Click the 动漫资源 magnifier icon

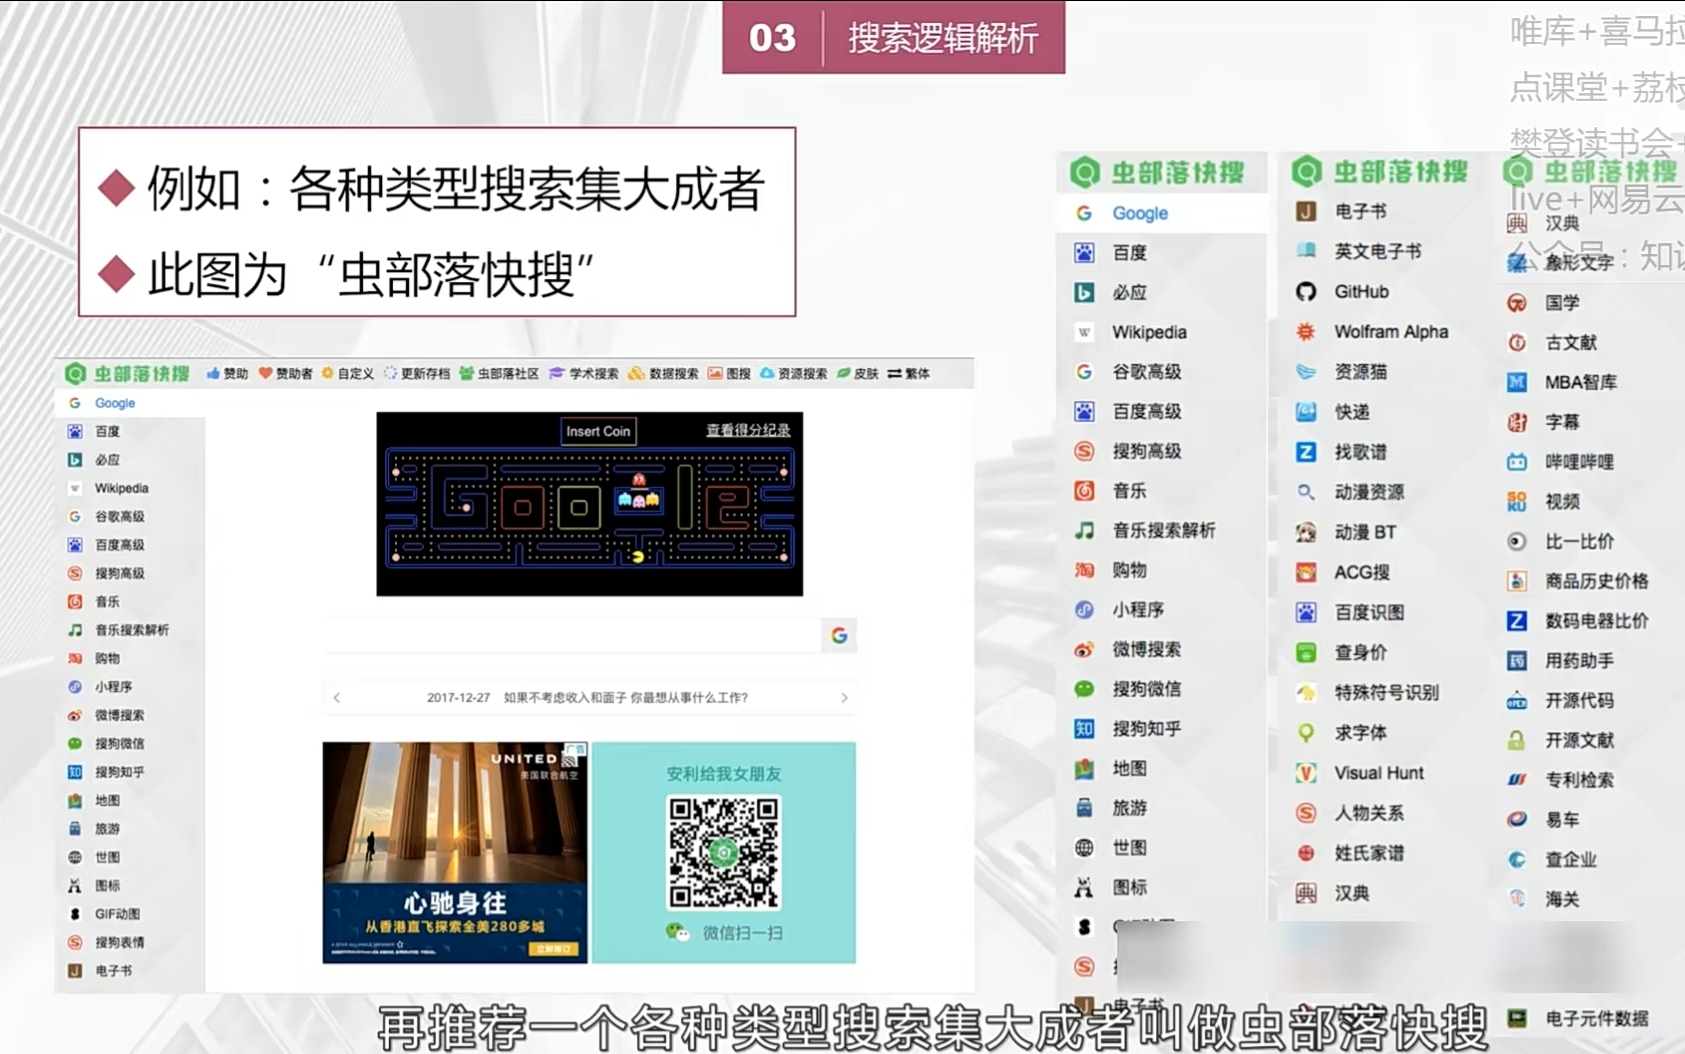(x=1305, y=492)
